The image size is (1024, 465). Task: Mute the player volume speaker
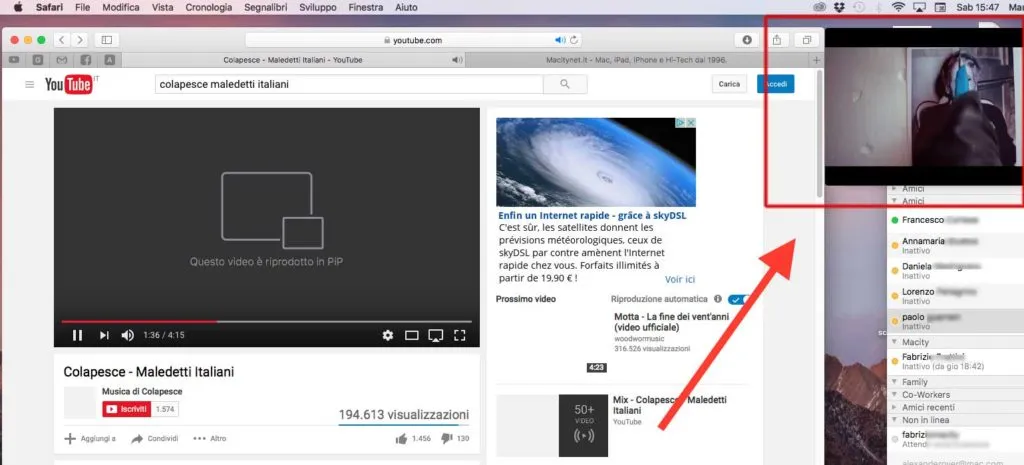point(127,335)
